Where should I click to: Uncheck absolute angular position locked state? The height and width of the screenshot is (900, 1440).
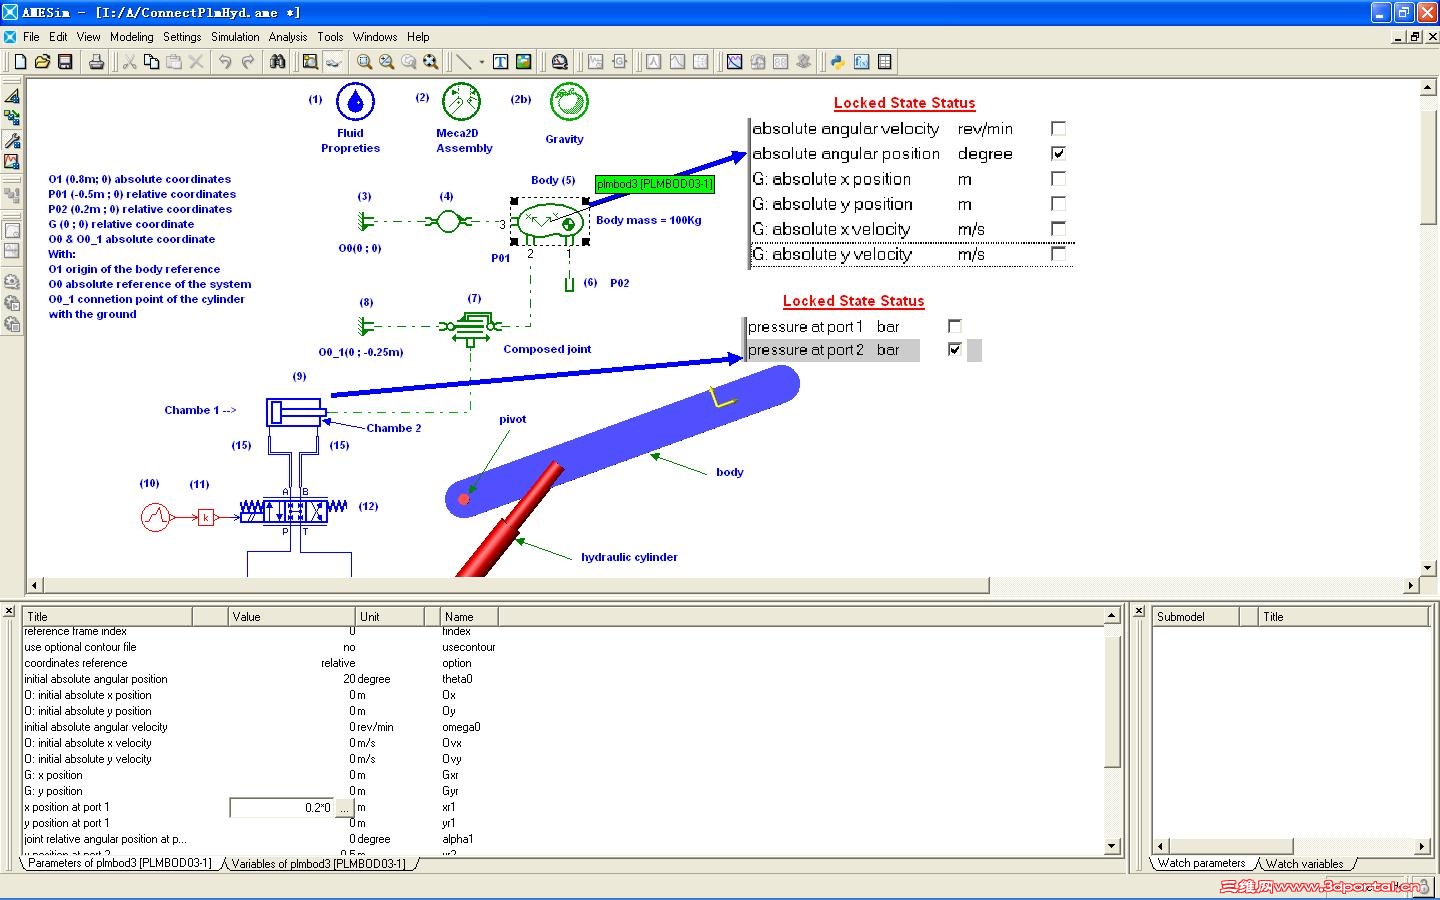(x=1058, y=153)
